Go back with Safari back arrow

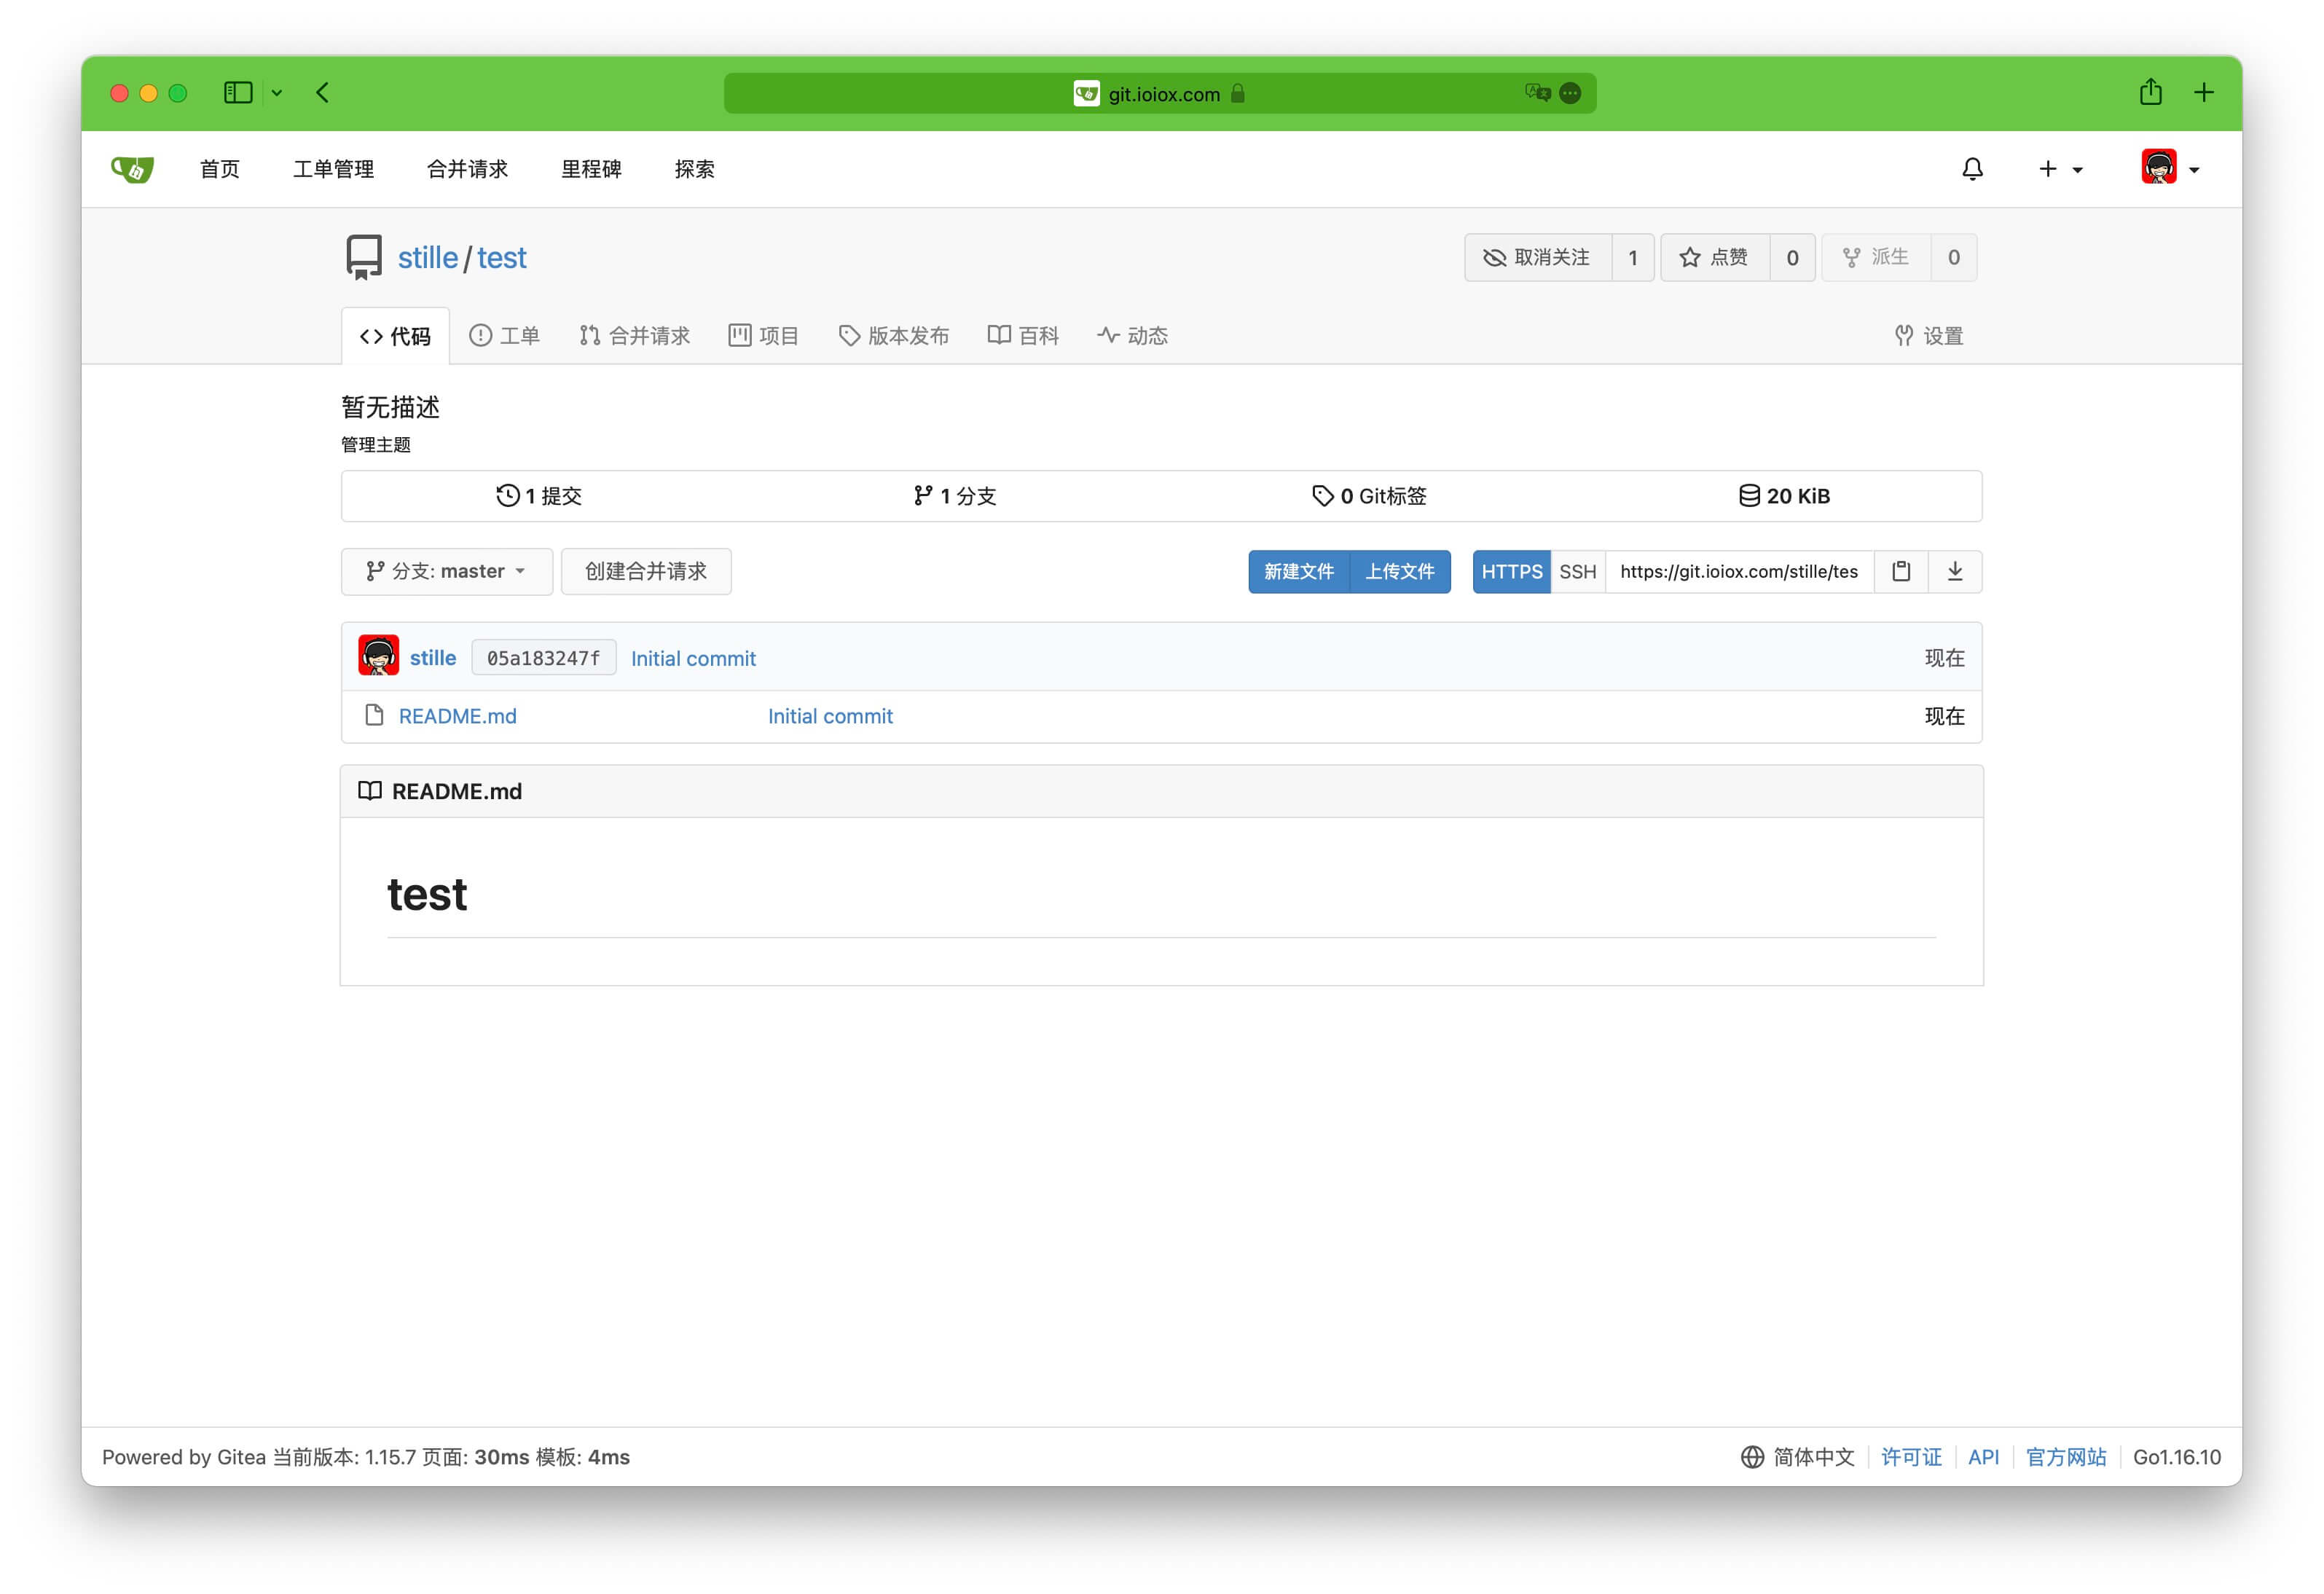(x=322, y=93)
